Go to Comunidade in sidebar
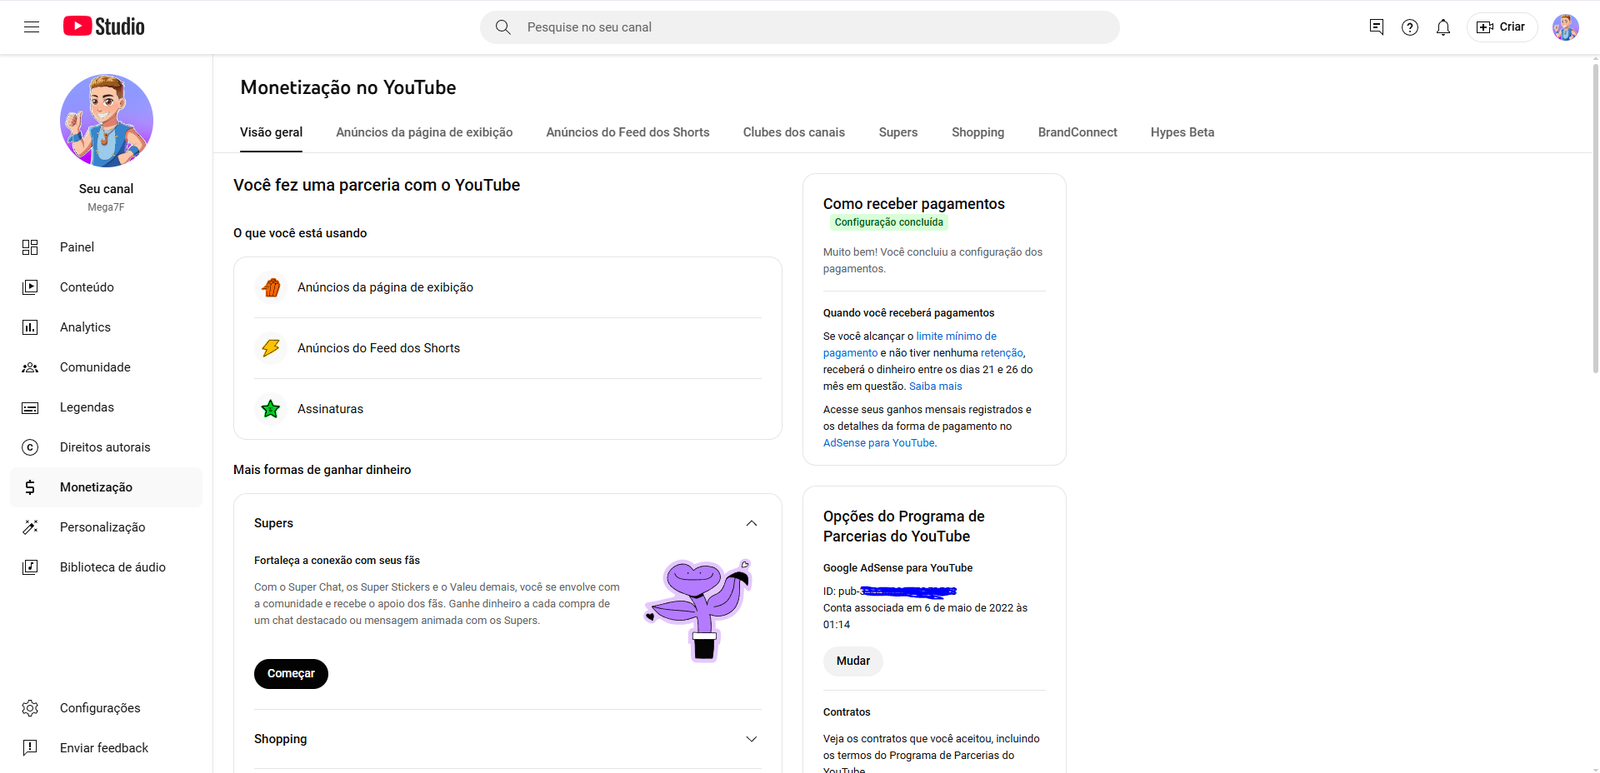This screenshot has width=1600, height=773. click(x=106, y=367)
